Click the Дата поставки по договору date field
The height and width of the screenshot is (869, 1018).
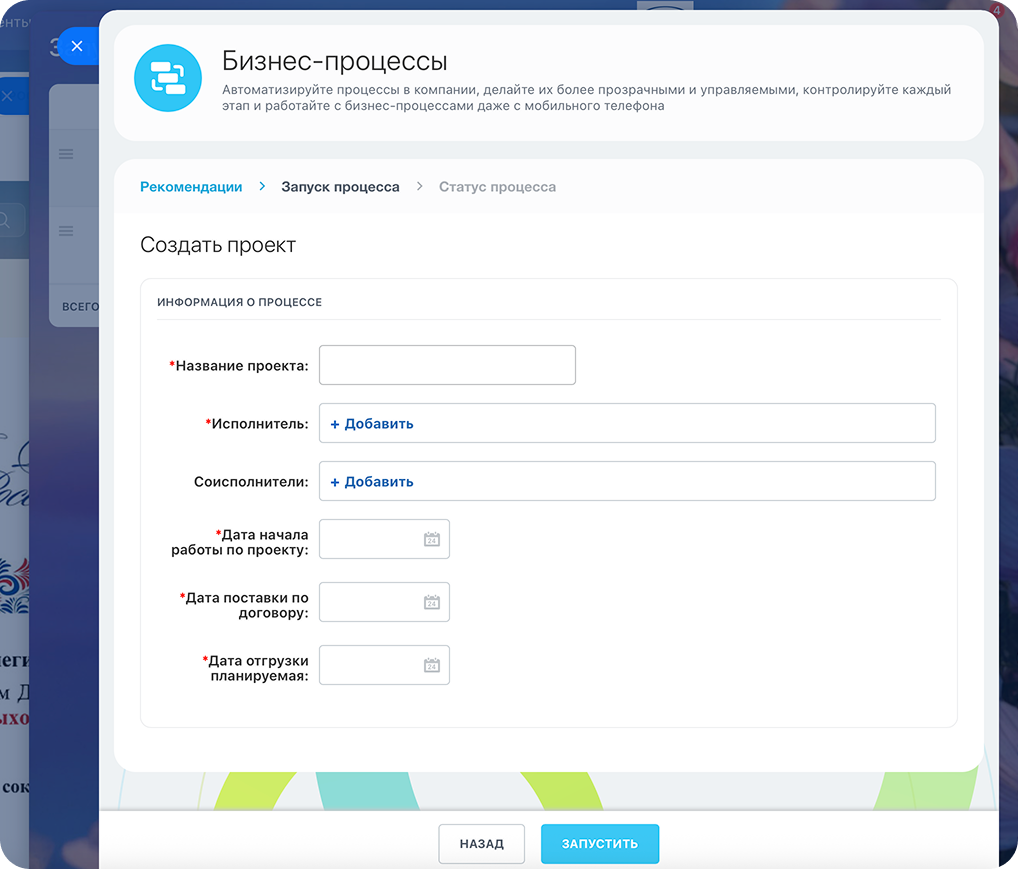click(x=384, y=602)
